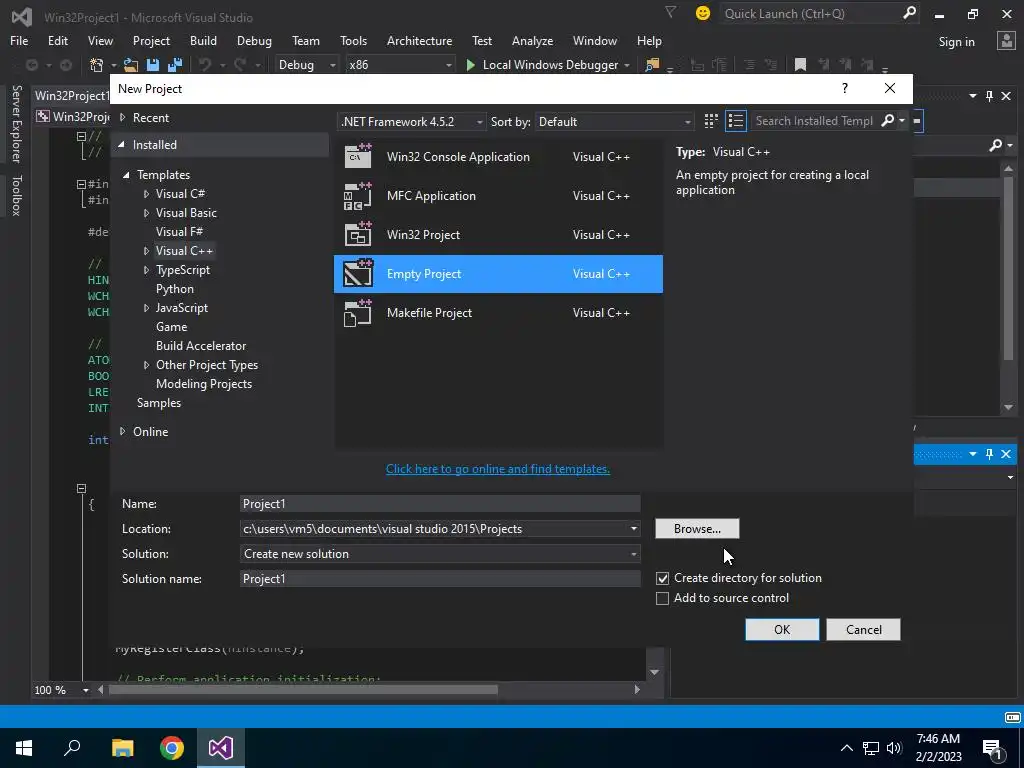1024x768 pixels.
Task: Open the Toolbox side tab
Action: 16,195
